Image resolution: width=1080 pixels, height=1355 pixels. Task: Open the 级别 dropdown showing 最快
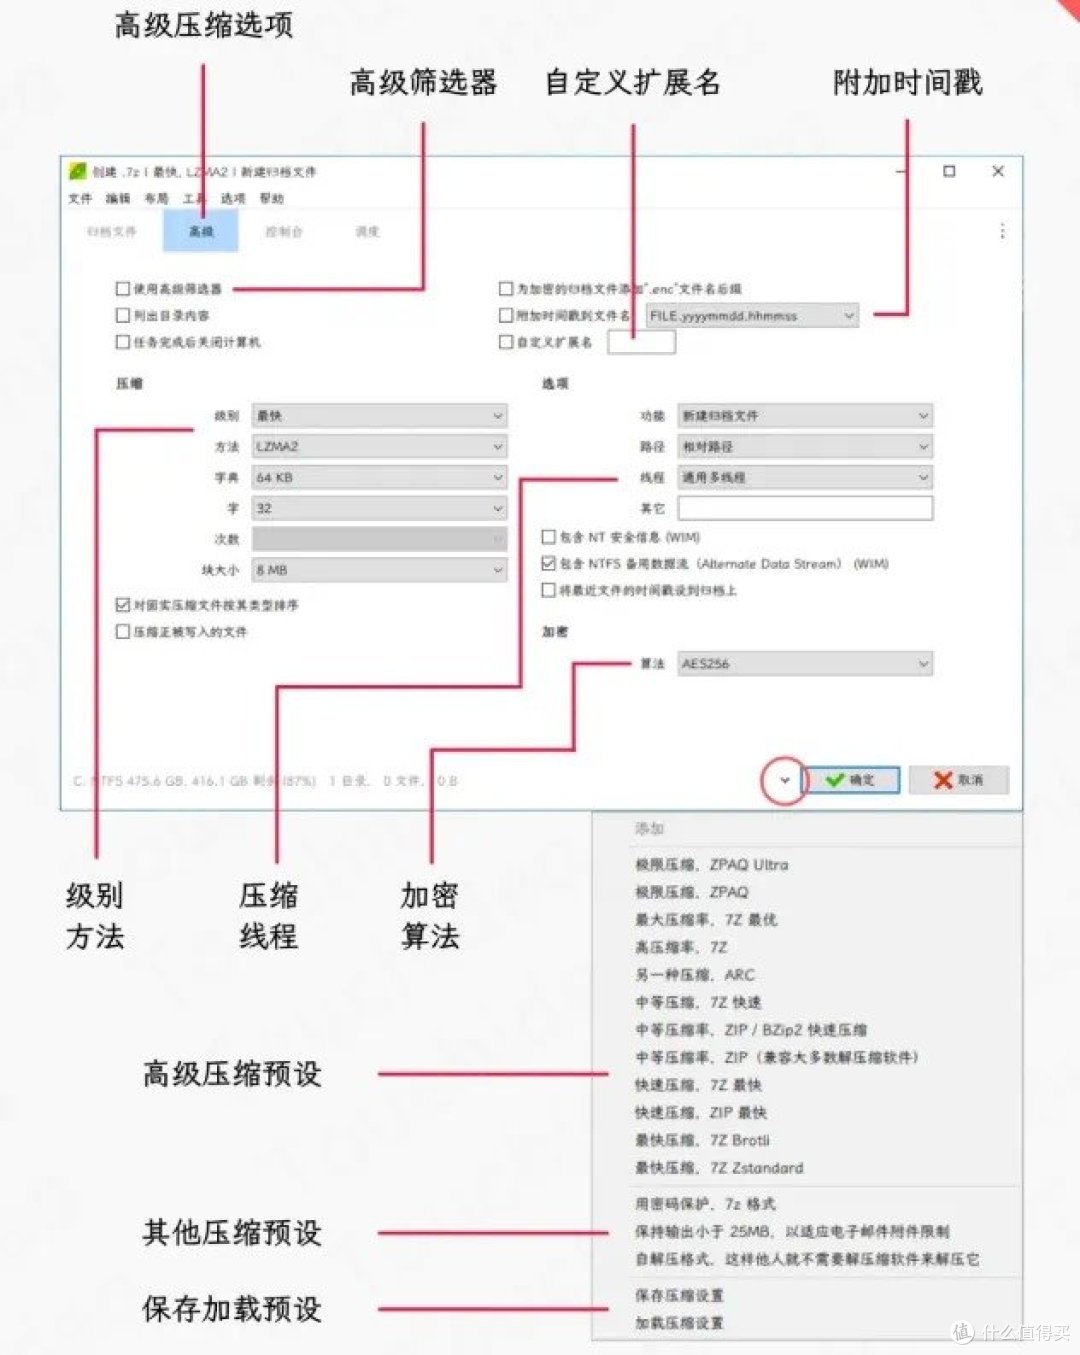(379, 416)
